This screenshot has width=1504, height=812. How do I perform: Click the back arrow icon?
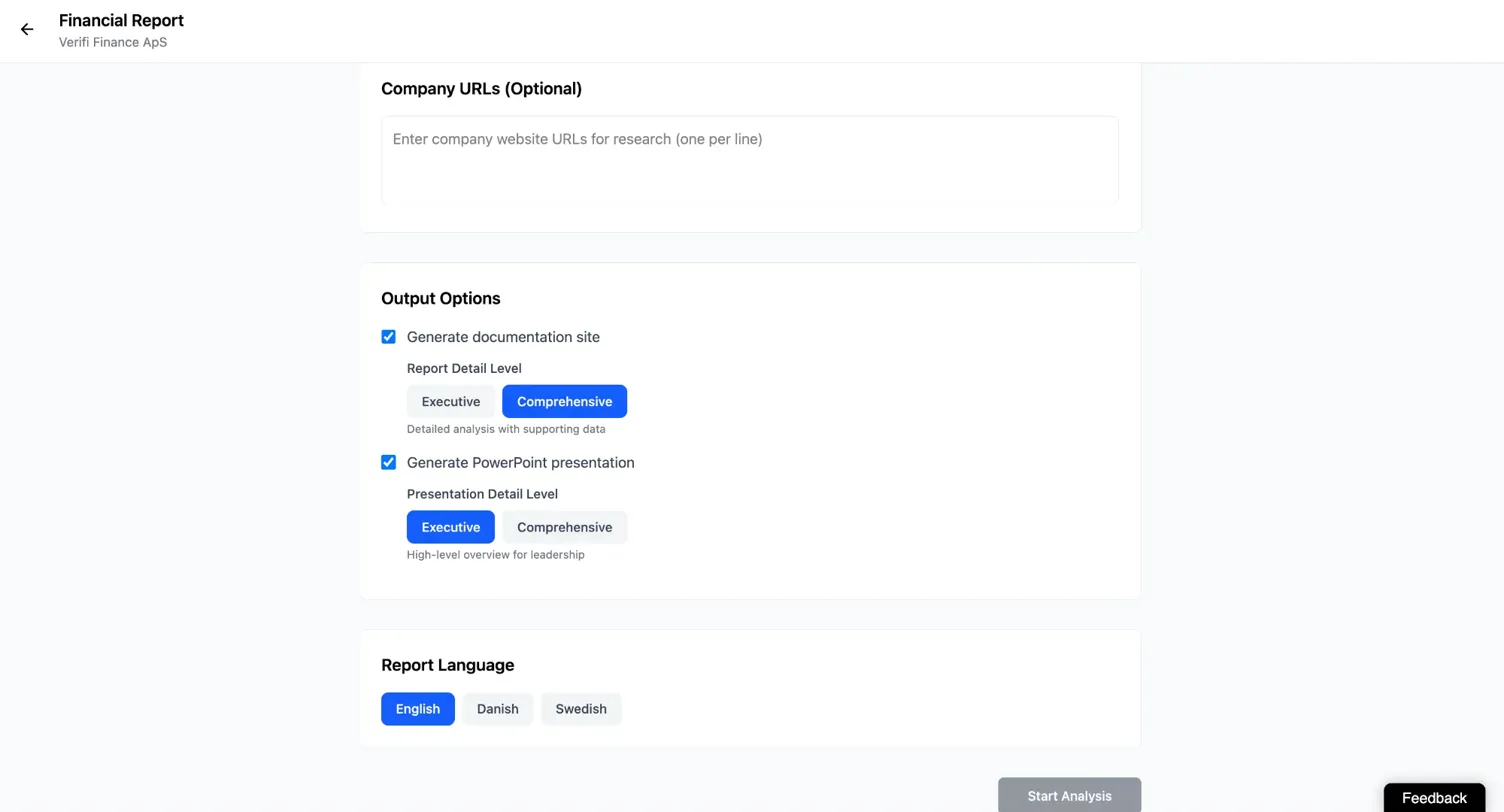point(27,30)
